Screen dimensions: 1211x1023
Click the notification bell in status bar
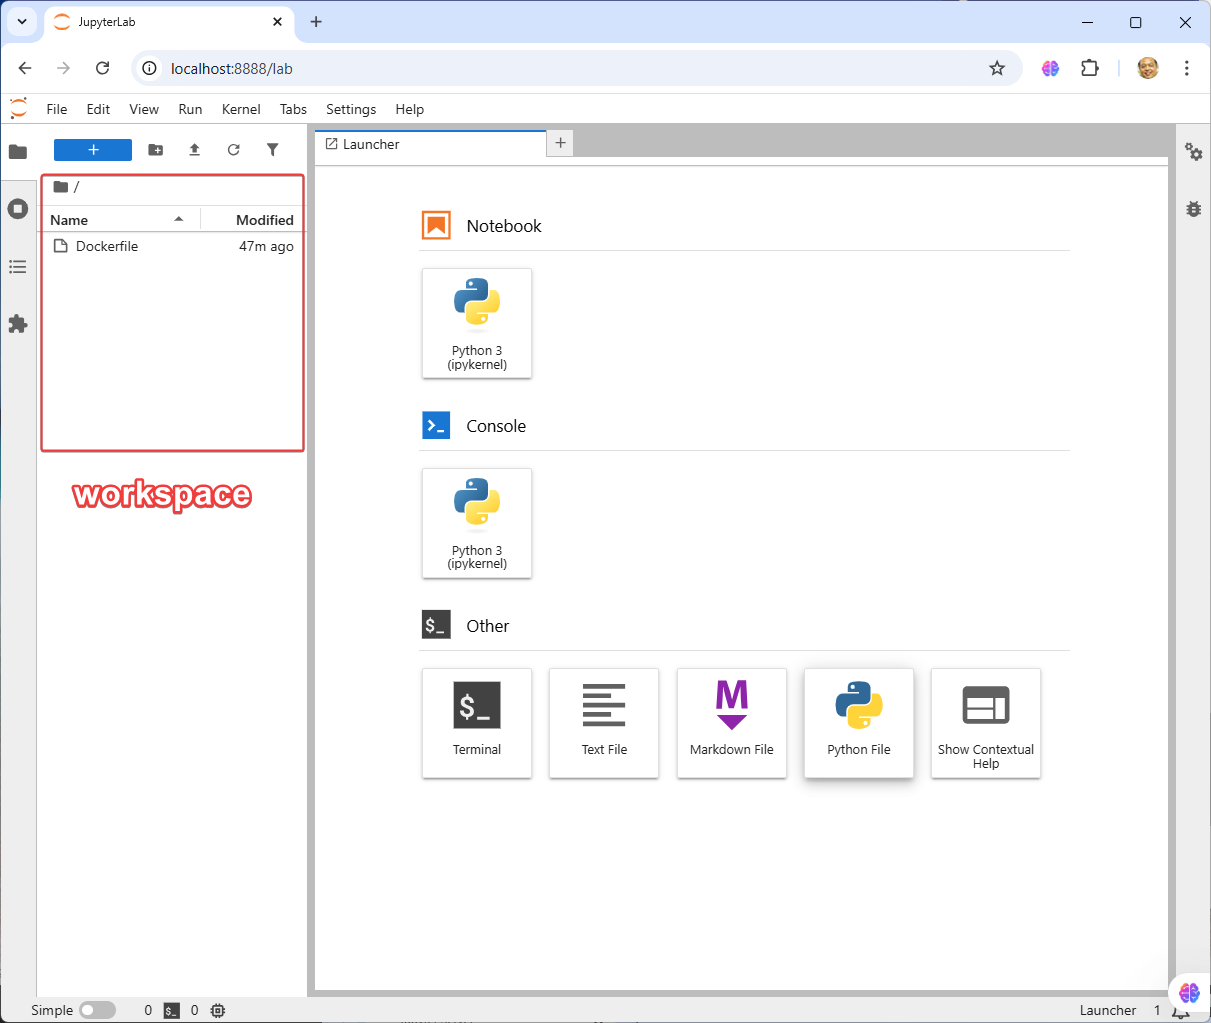(1181, 1012)
